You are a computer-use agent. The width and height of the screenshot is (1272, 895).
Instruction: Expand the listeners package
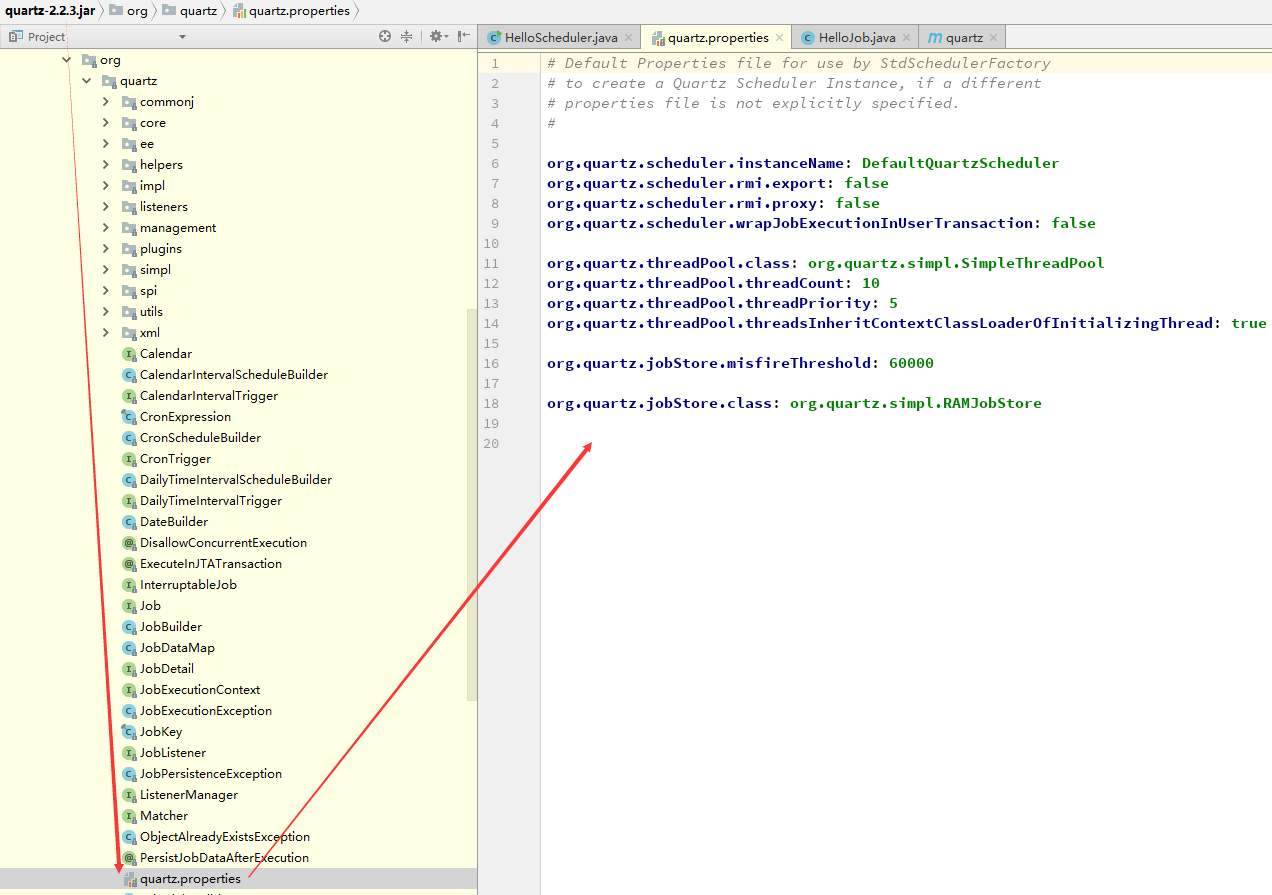106,207
